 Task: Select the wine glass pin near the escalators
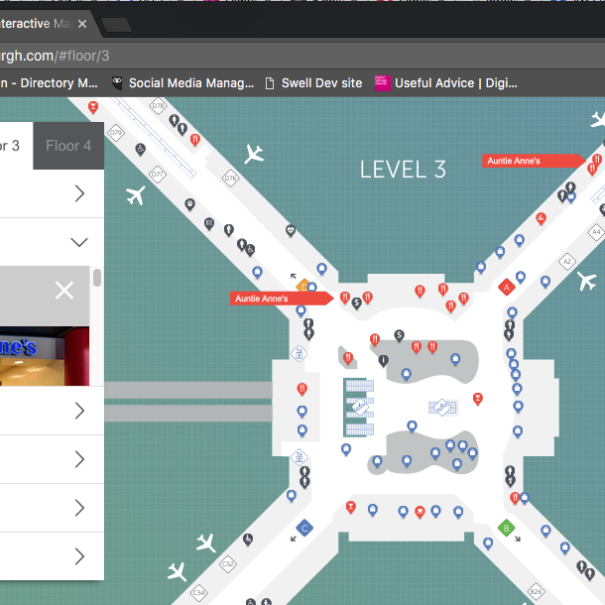pyautogui.click(x=346, y=358)
